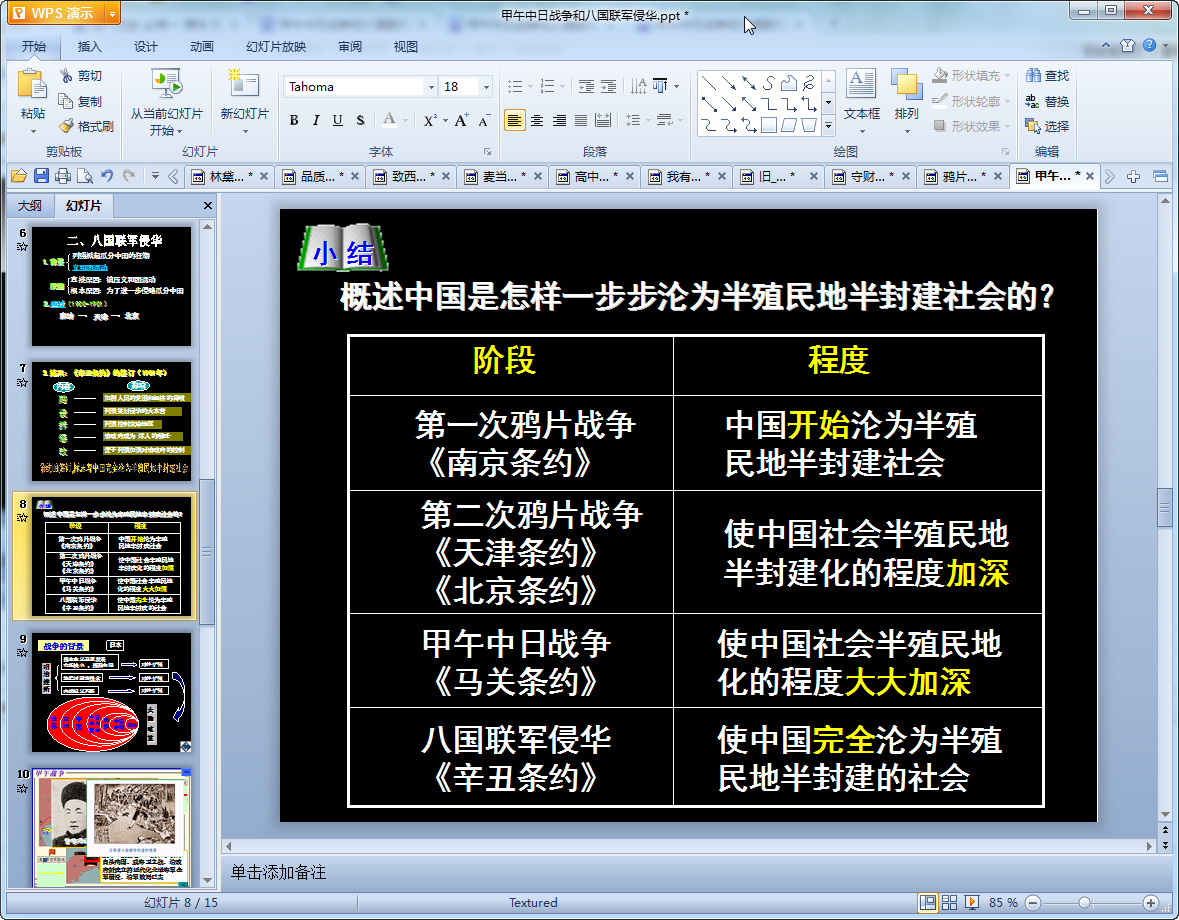1179x920 pixels.
Task: Select distributed text alignment
Action: 603,120
